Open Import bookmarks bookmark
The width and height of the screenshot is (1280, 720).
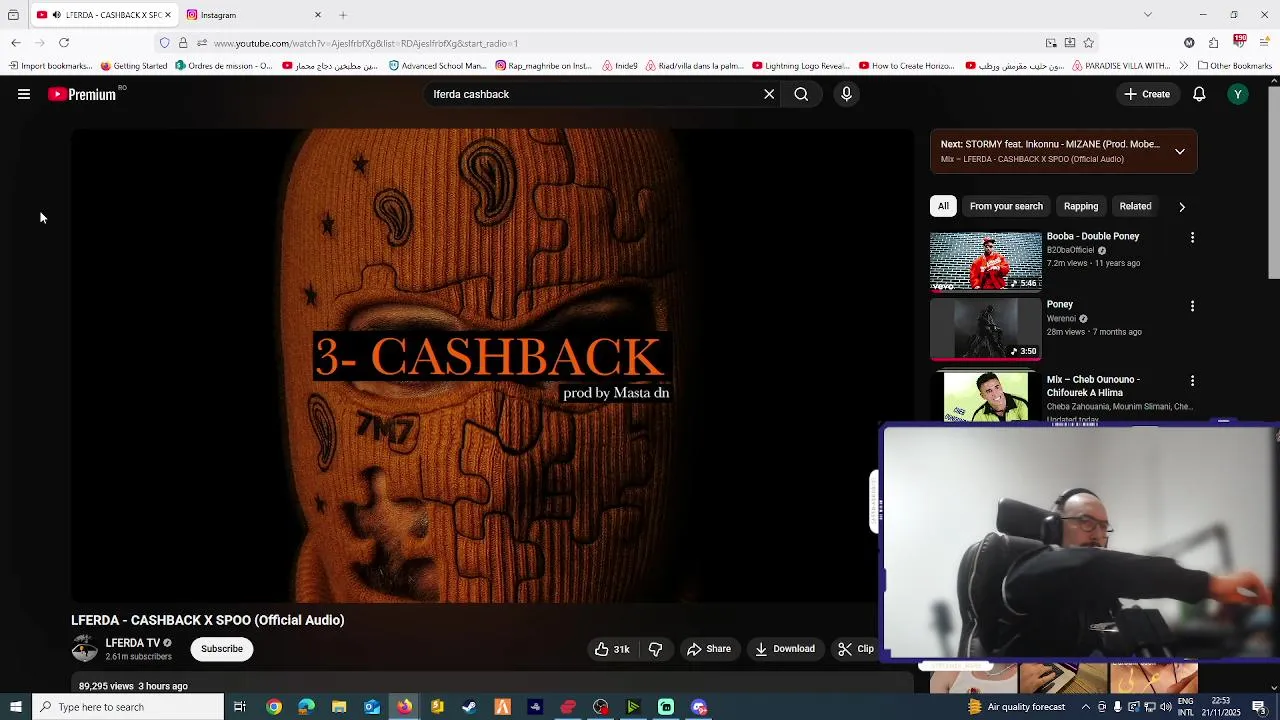point(50,66)
